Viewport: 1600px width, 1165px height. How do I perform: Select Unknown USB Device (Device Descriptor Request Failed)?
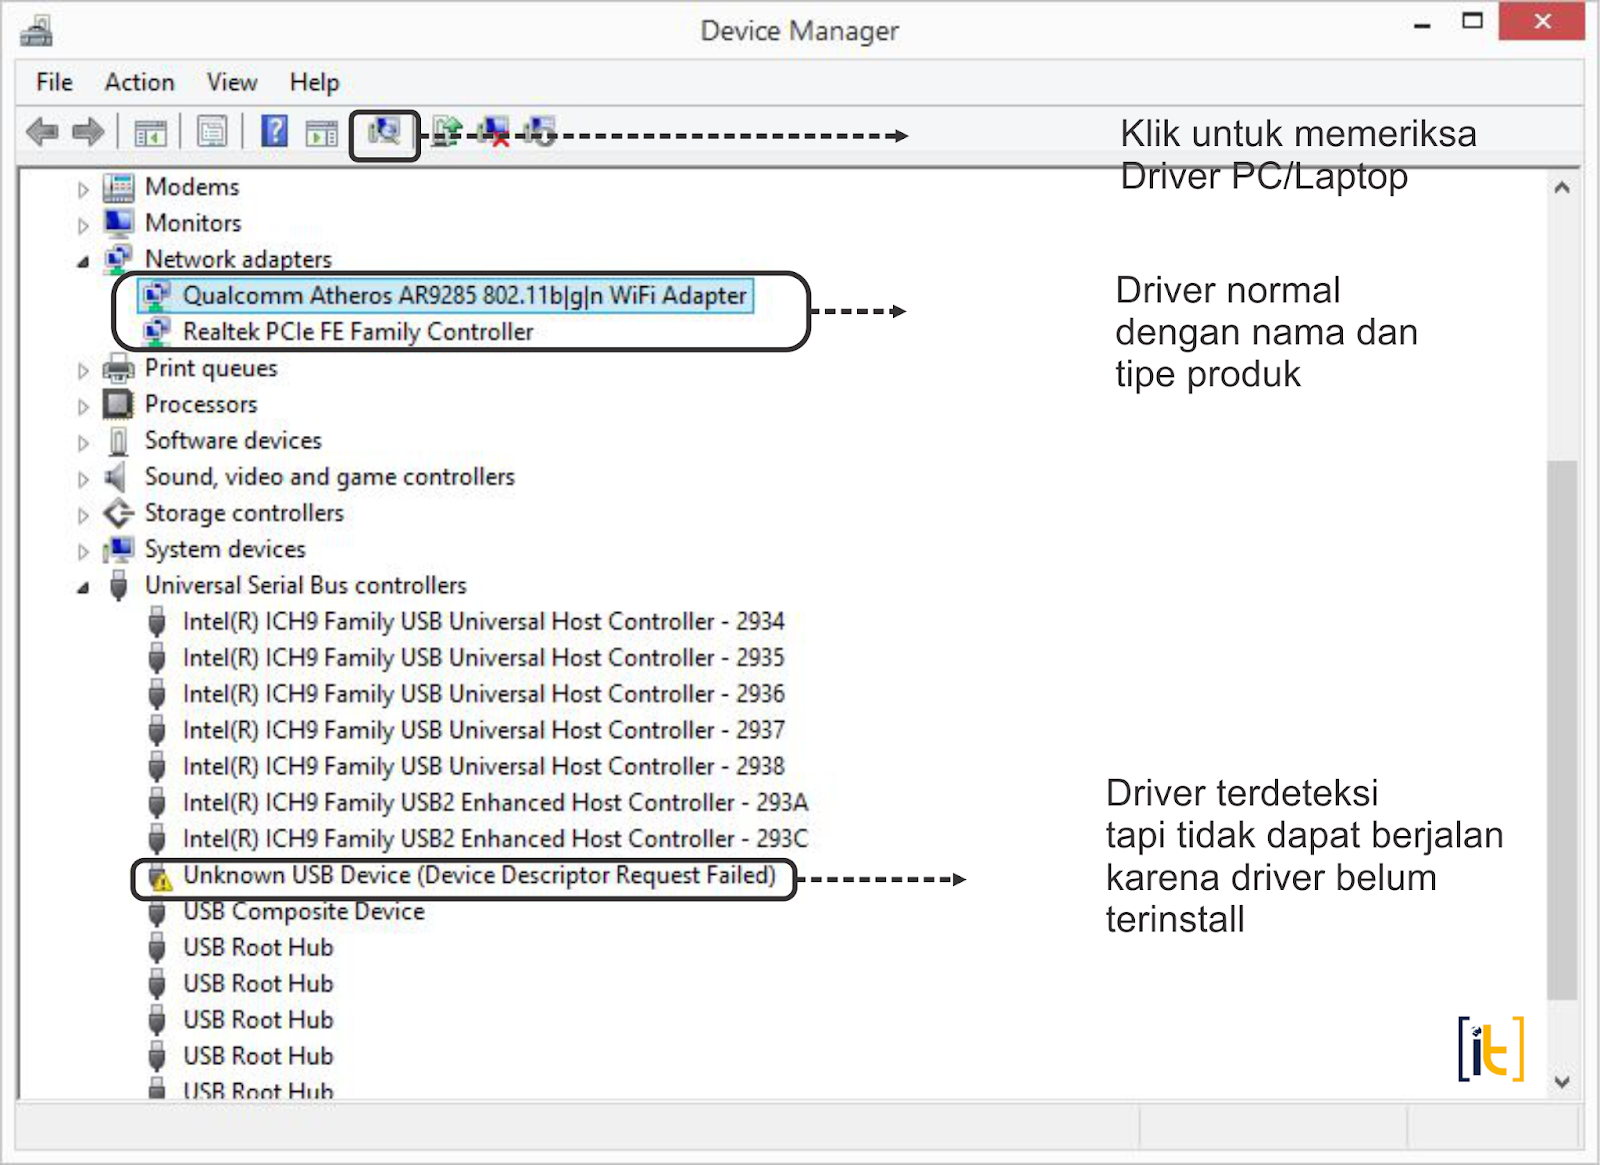479,875
